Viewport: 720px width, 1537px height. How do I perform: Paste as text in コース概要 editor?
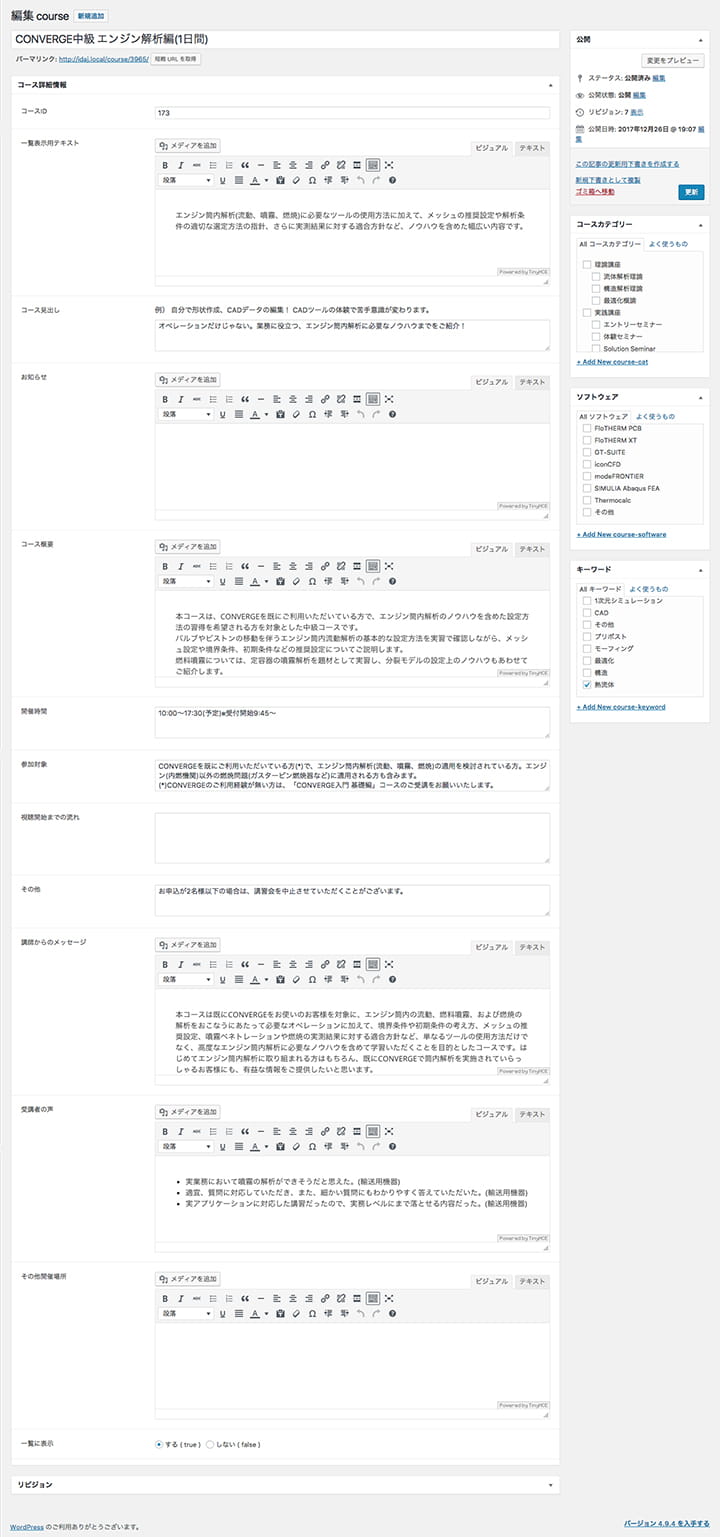[280, 581]
